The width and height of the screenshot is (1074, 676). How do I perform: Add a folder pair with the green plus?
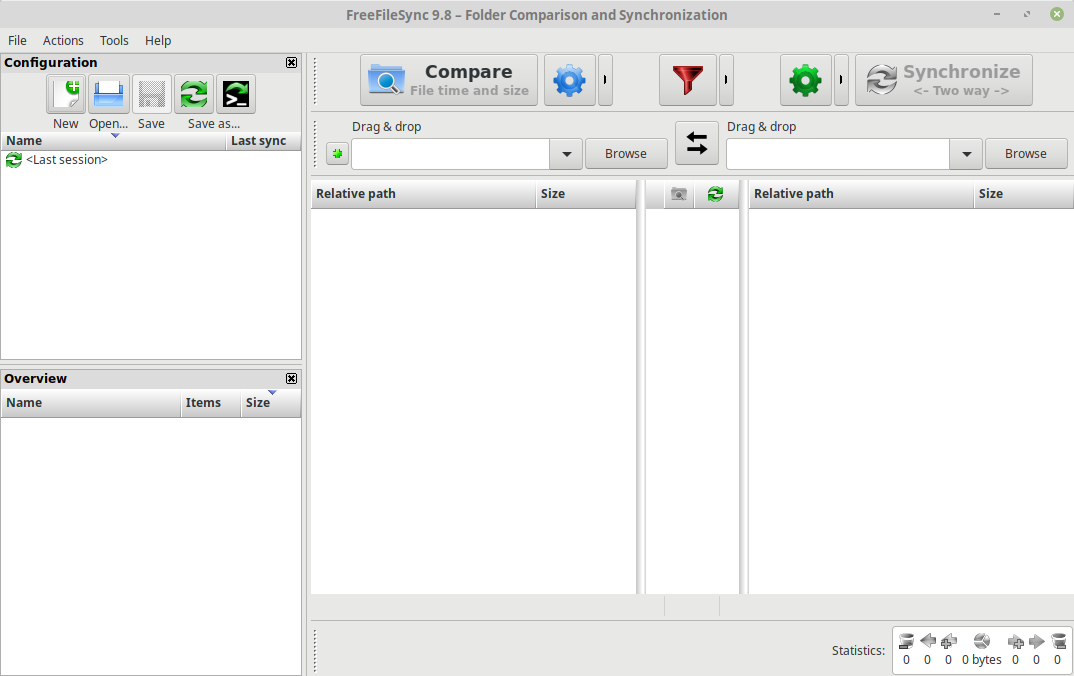pyautogui.click(x=337, y=153)
